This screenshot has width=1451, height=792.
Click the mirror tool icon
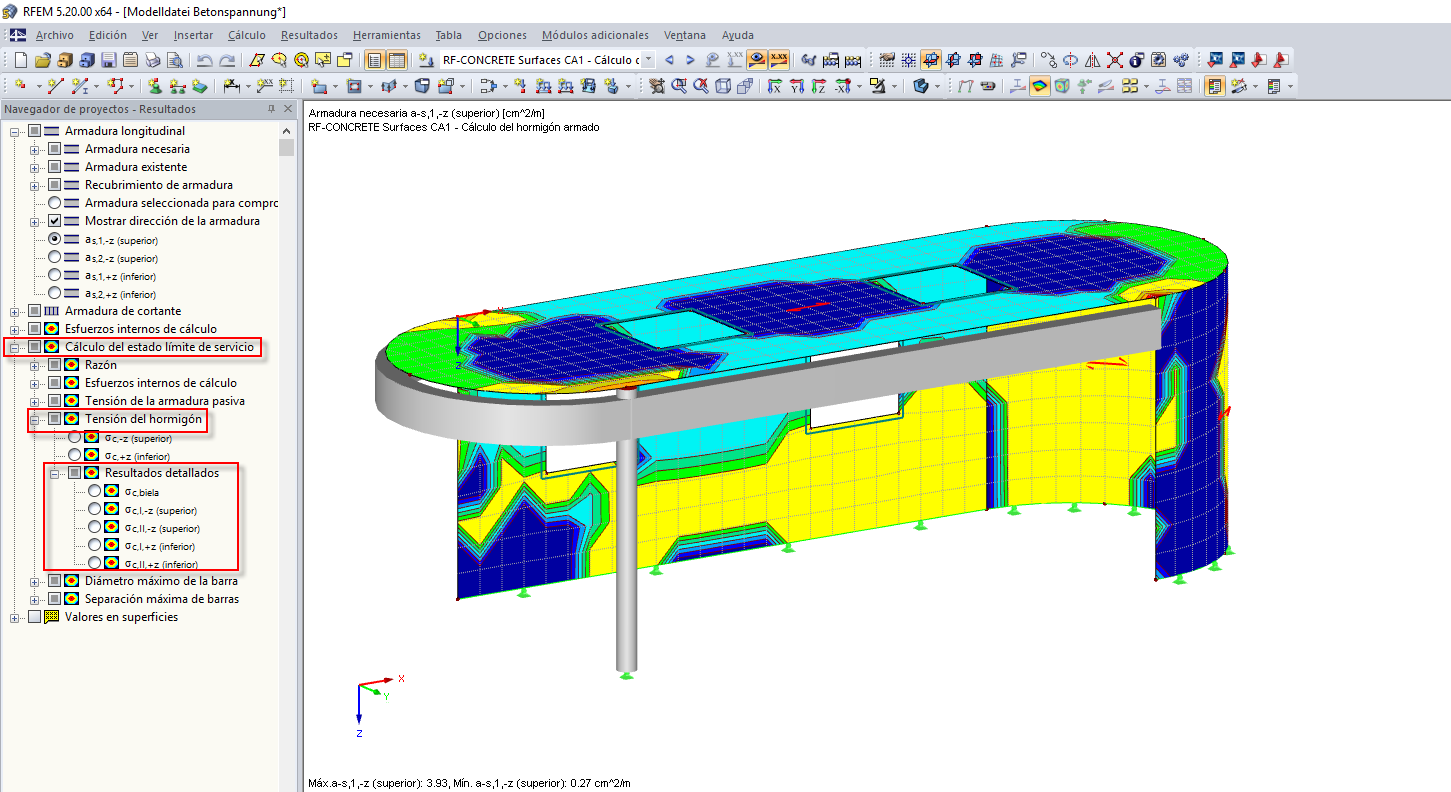pyautogui.click(x=1092, y=60)
